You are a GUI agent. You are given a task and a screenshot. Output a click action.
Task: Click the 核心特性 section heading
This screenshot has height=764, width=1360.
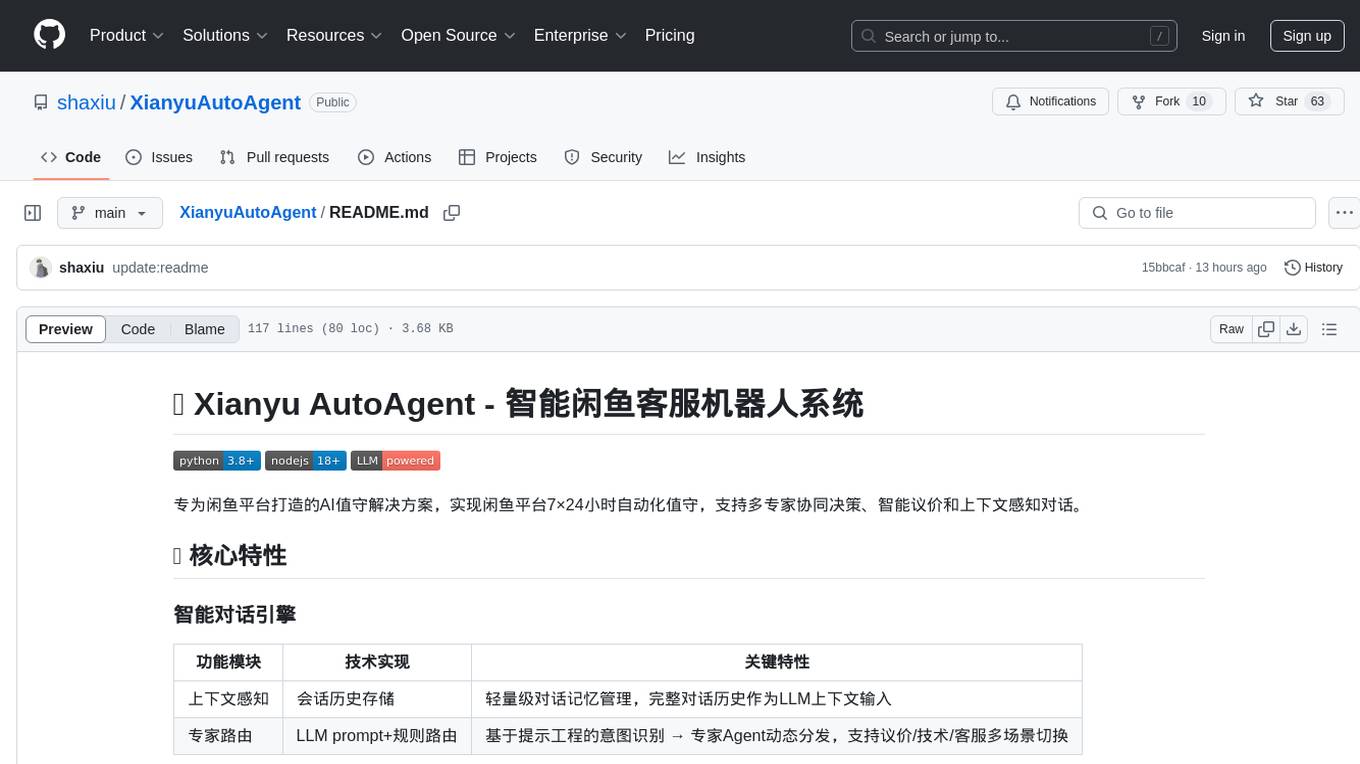pos(230,556)
